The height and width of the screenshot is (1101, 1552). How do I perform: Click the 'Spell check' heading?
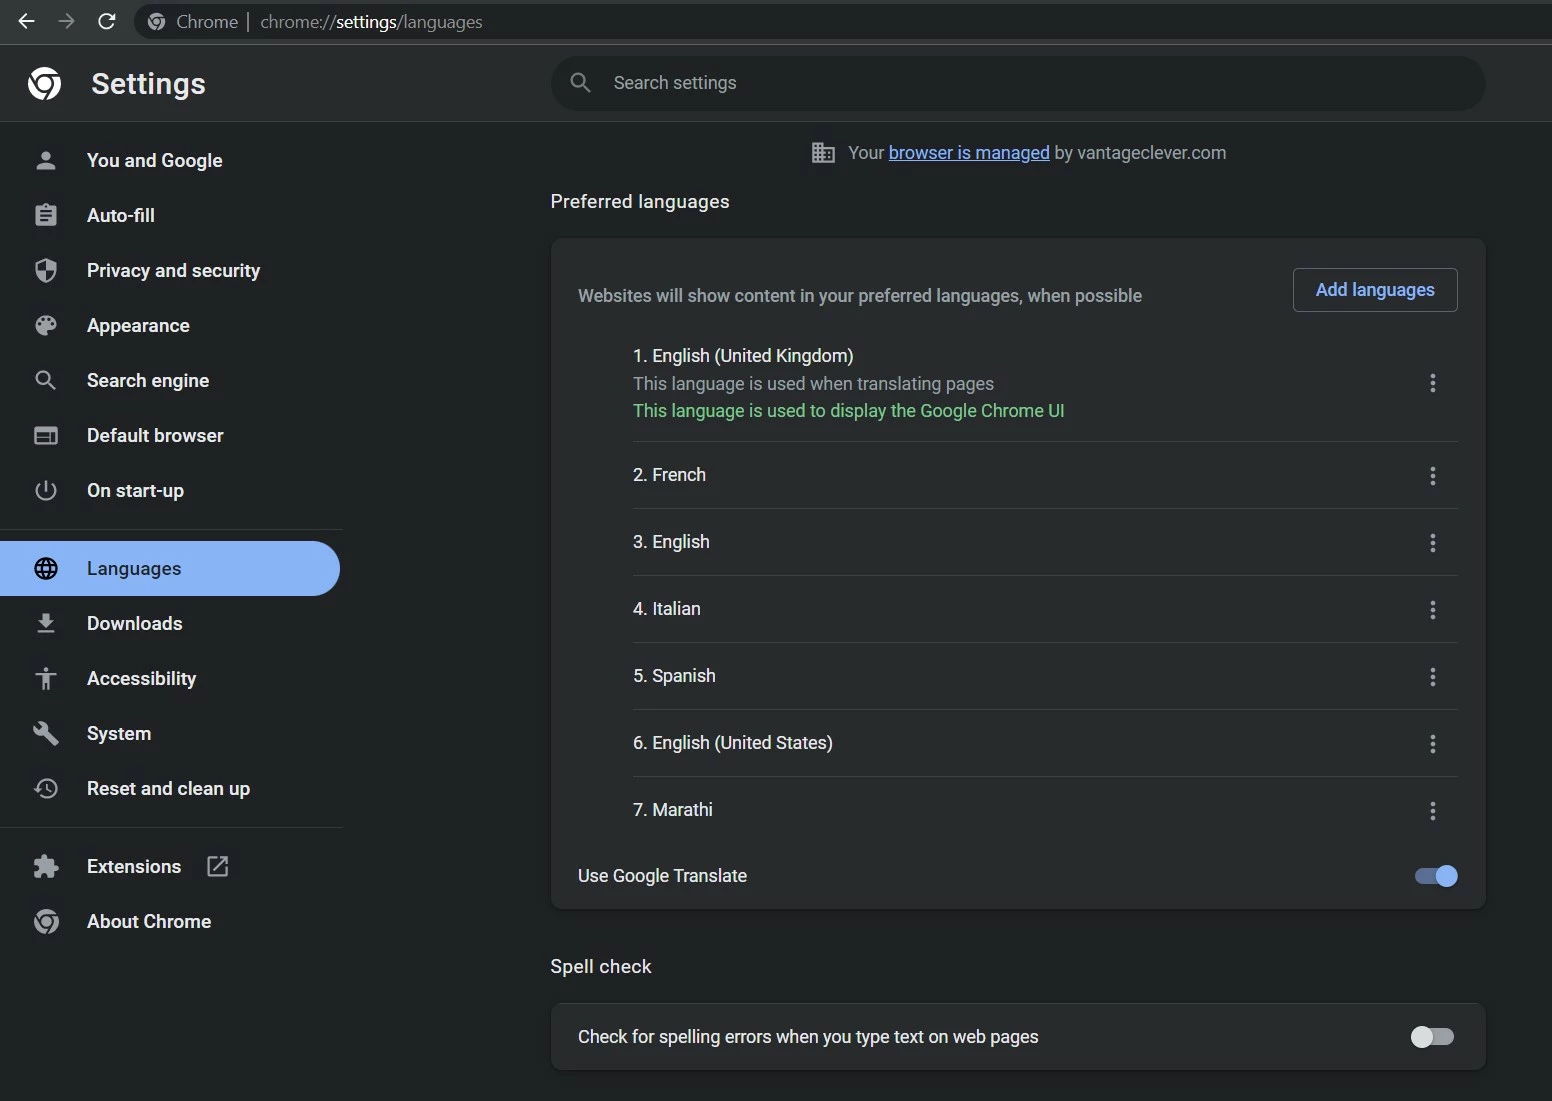[x=601, y=967]
